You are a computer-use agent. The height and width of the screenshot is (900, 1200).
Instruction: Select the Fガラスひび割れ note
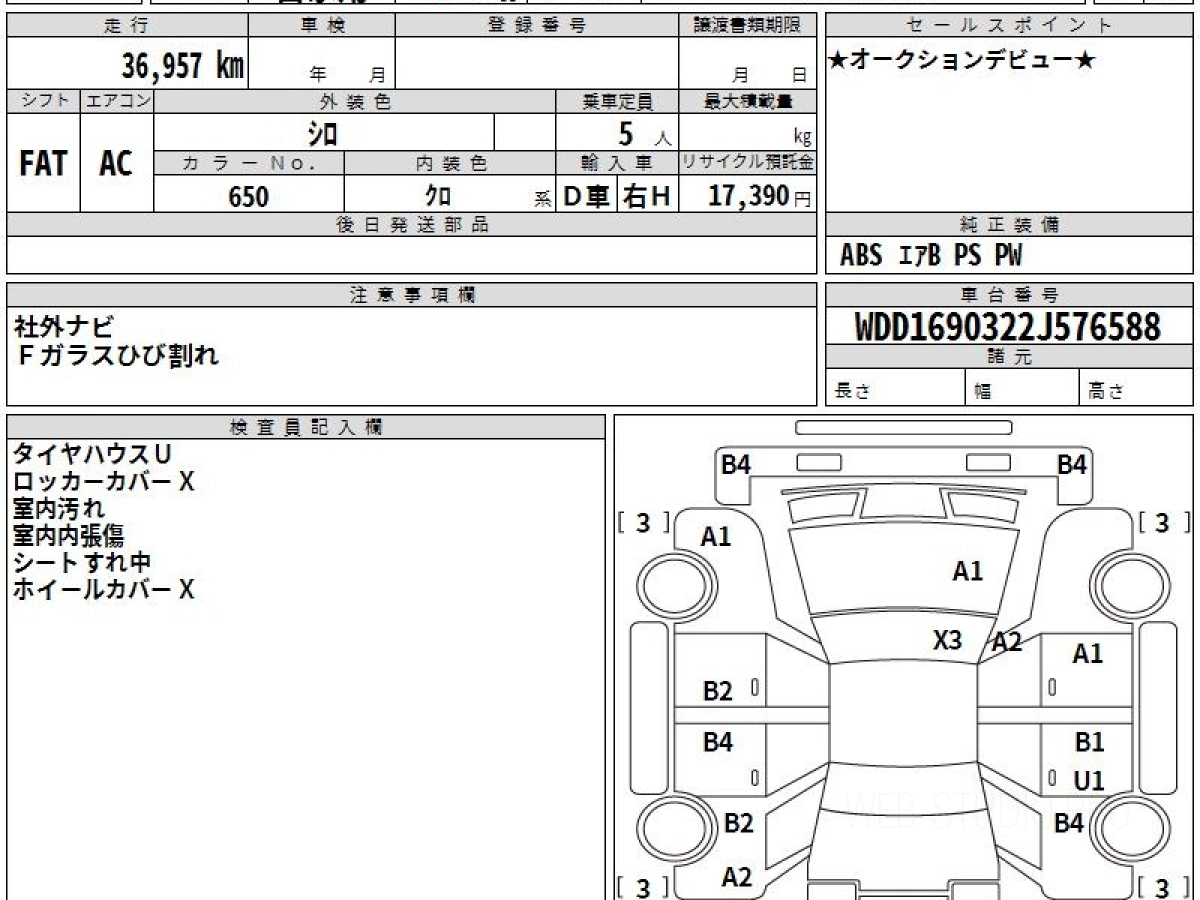coord(118,354)
